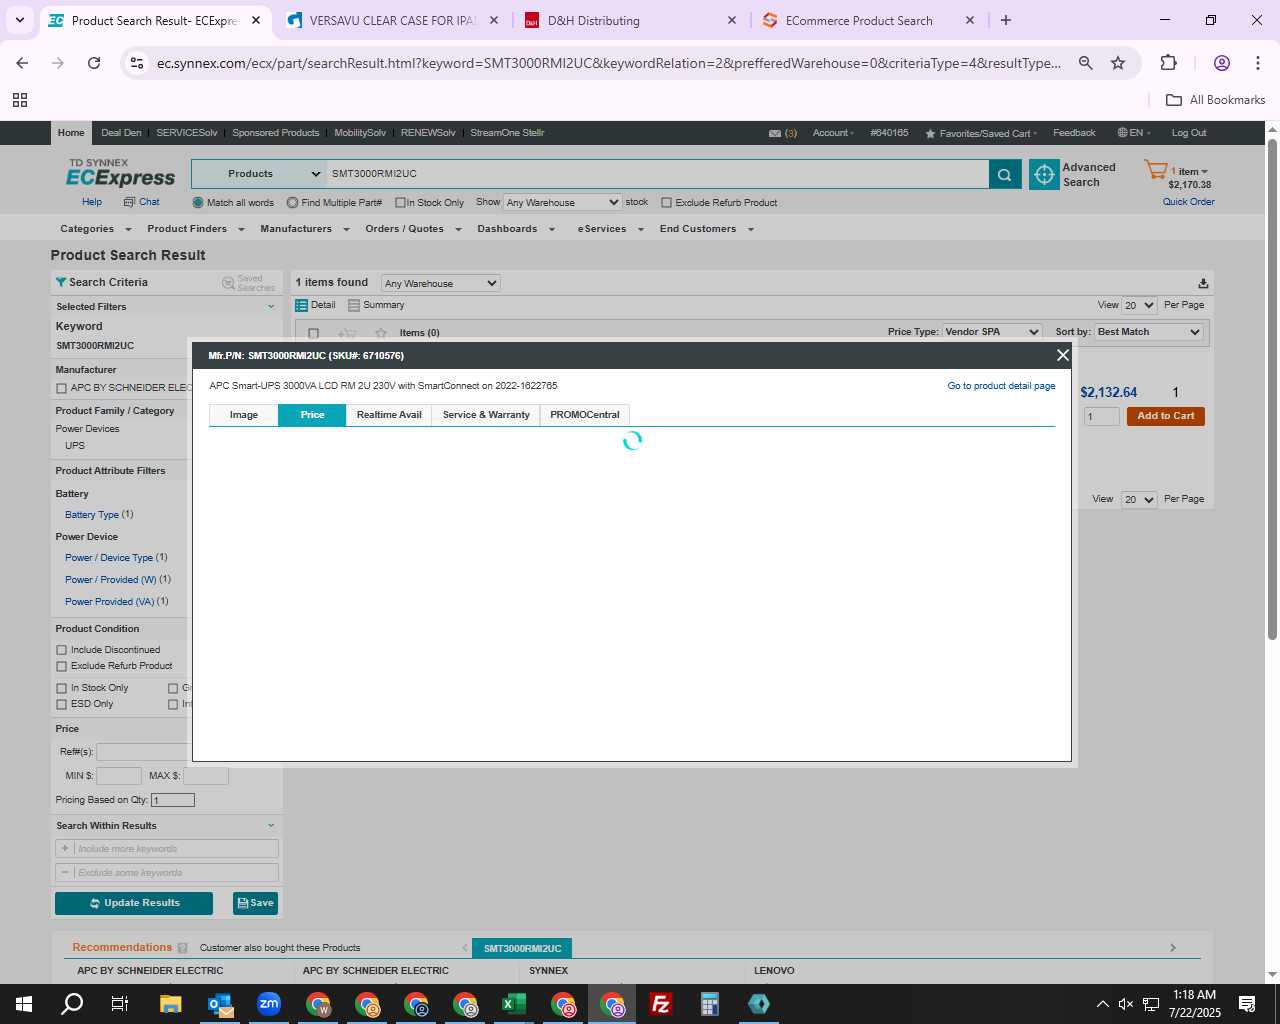Zoom page with magnifier icon in address bar

1085,63
